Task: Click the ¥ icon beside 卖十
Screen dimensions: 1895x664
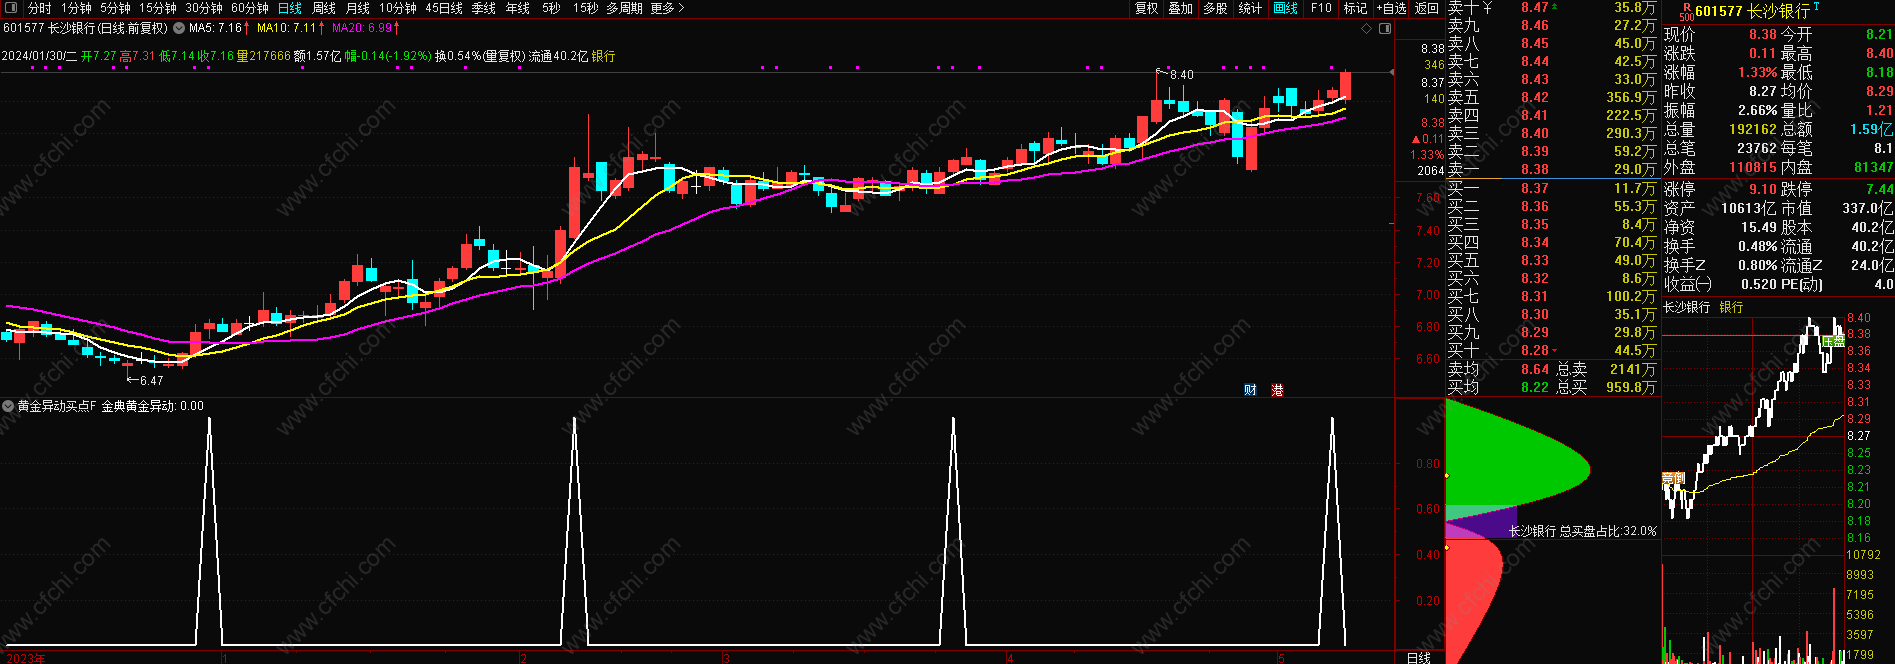Action: 1487,8
